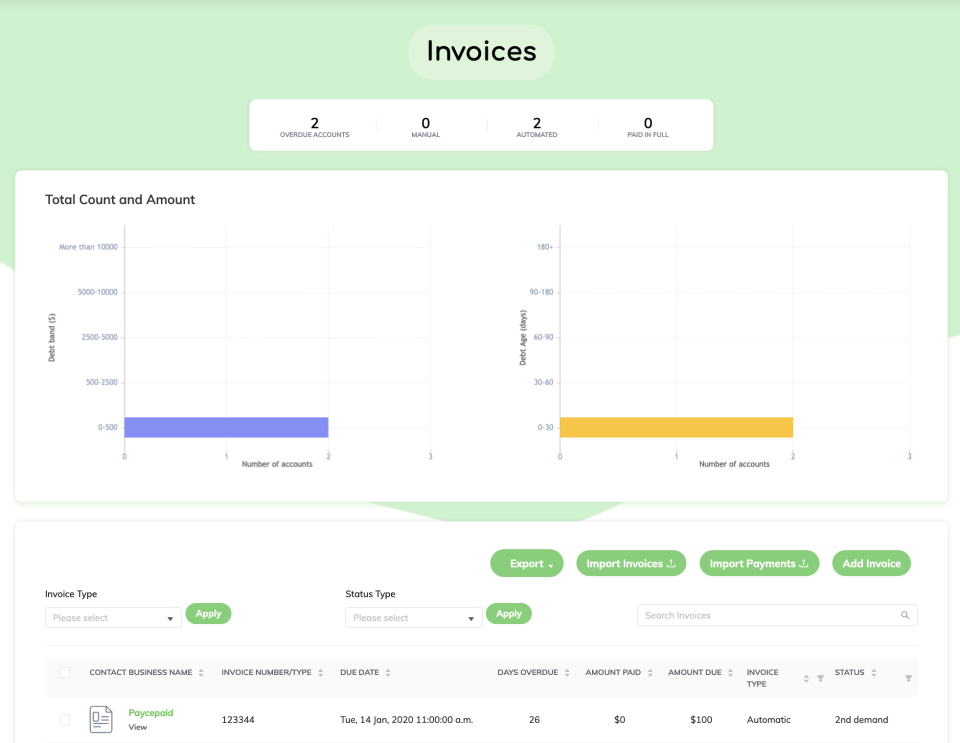
Task: Click Import Invoices button
Action: pyautogui.click(x=631, y=563)
